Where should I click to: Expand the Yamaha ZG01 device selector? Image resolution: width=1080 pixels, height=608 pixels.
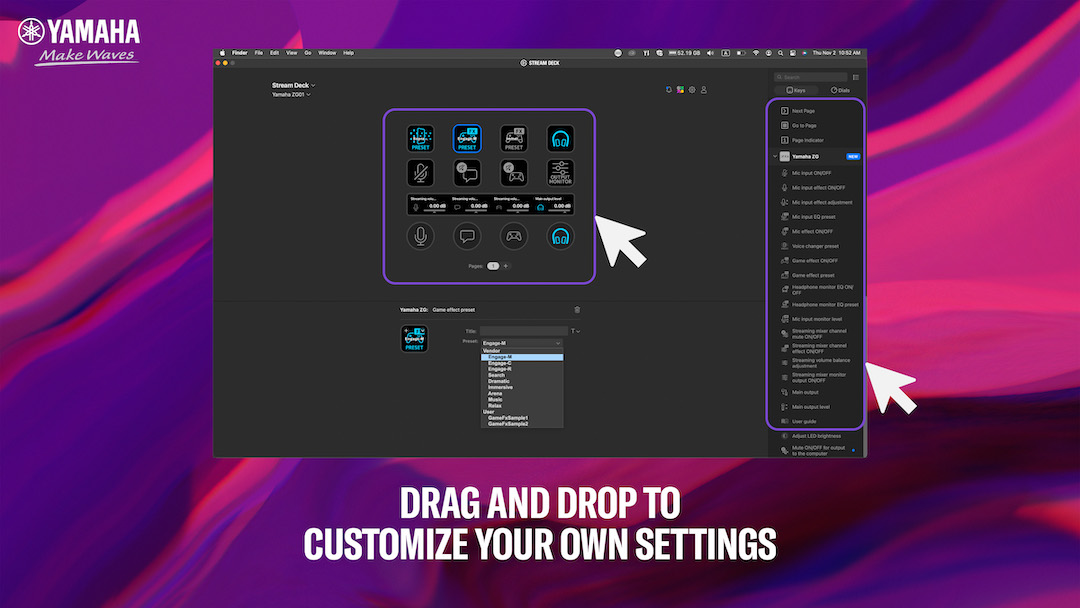click(291, 94)
